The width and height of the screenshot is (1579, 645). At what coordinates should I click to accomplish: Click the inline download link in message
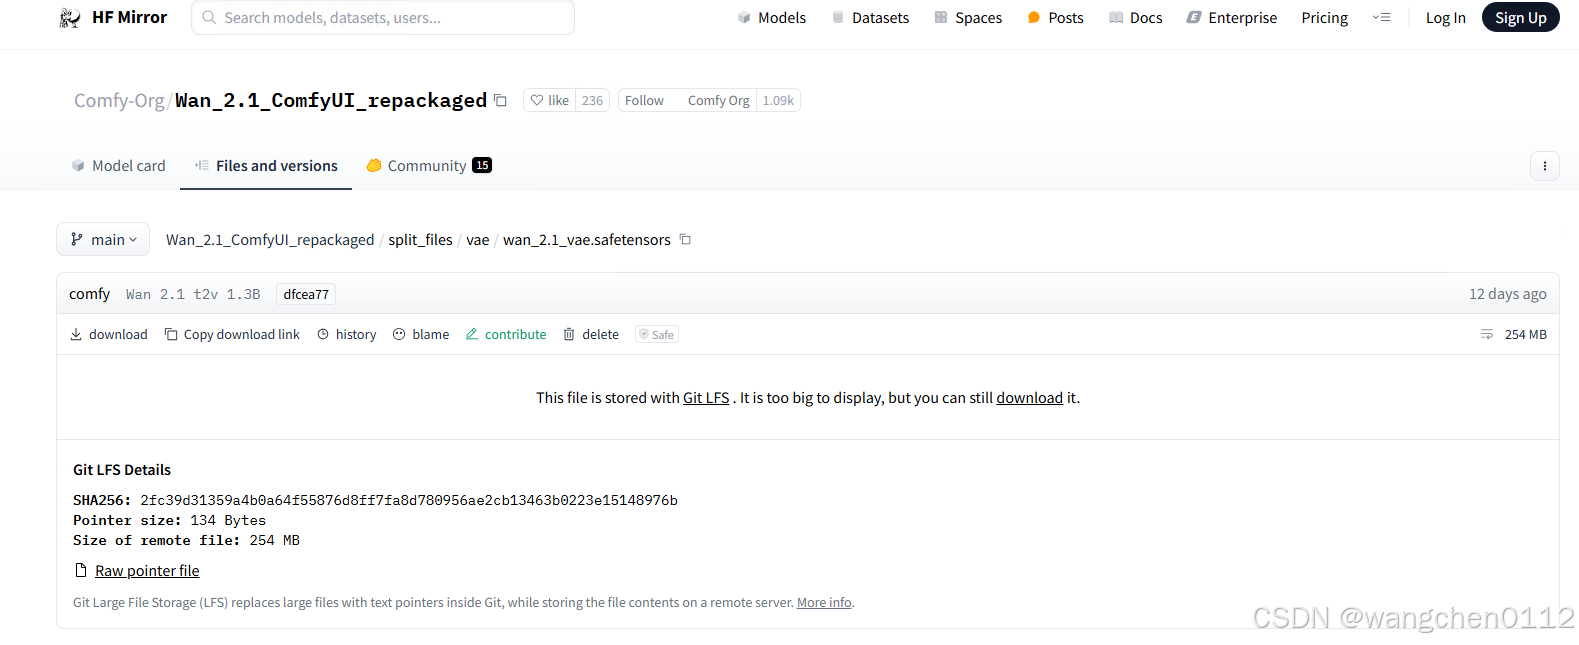(x=1029, y=398)
